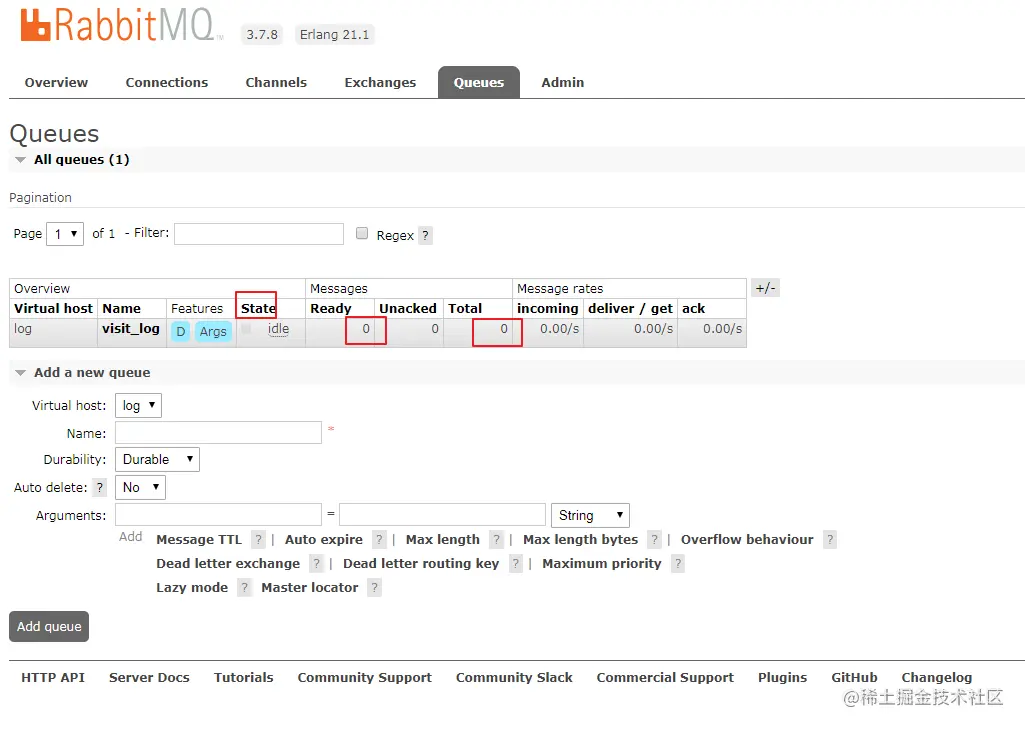Open the visit_log queue link
Viewport: 1025px width, 729px height.
click(x=131, y=329)
